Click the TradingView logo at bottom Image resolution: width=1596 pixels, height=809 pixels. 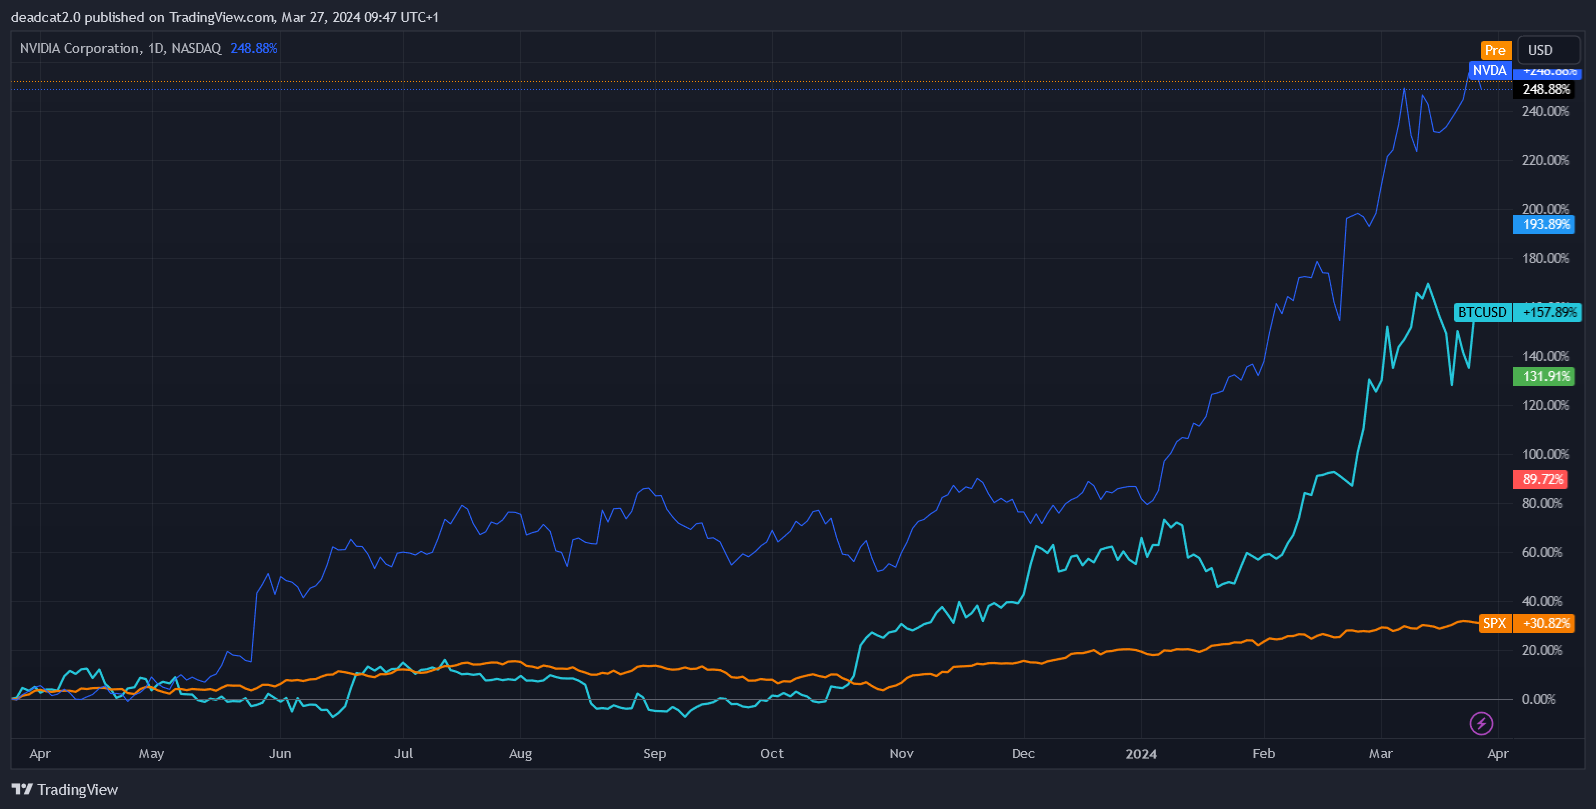click(x=65, y=790)
